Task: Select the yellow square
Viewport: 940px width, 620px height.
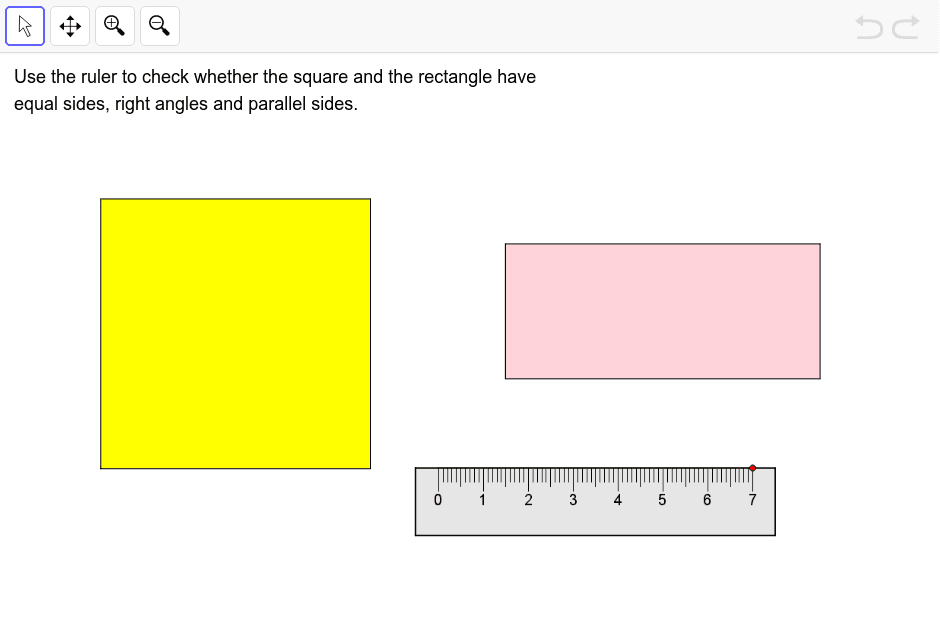Action: pos(235,333)
